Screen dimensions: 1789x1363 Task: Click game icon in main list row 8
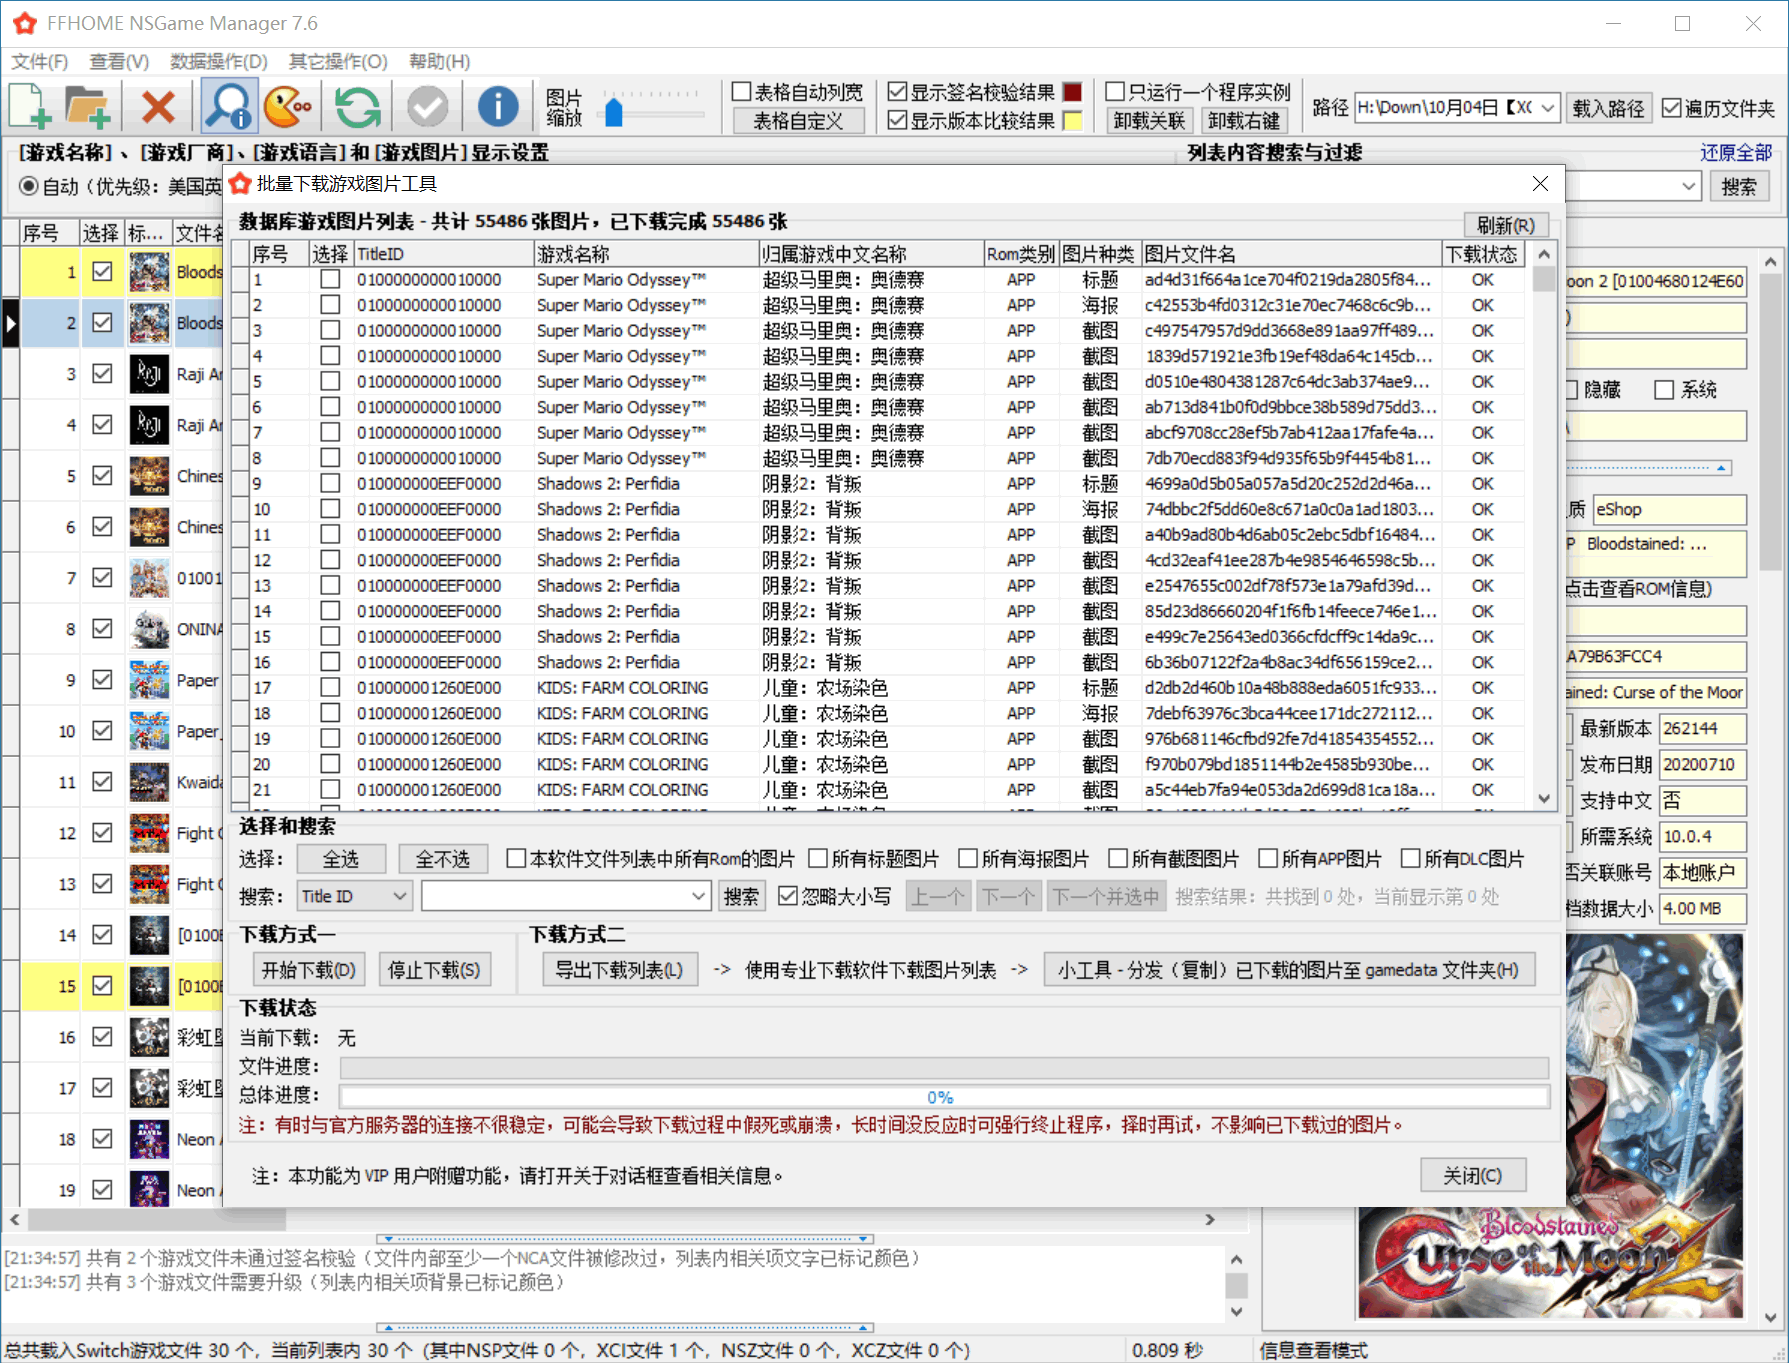coord(149,629)
